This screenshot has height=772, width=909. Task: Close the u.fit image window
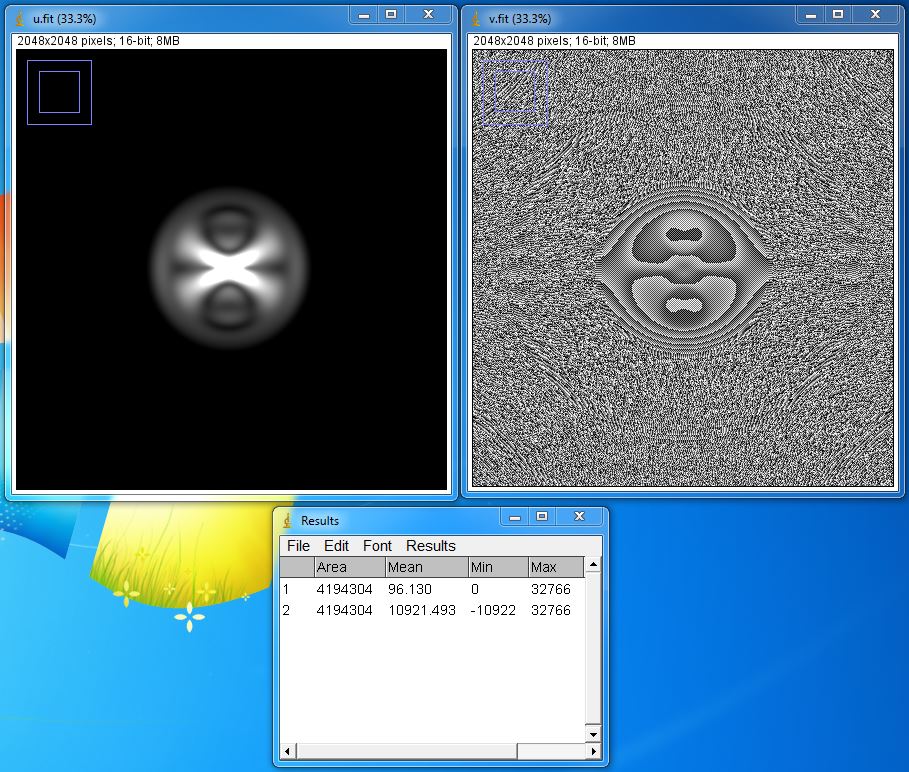click(x=428, y=15)
